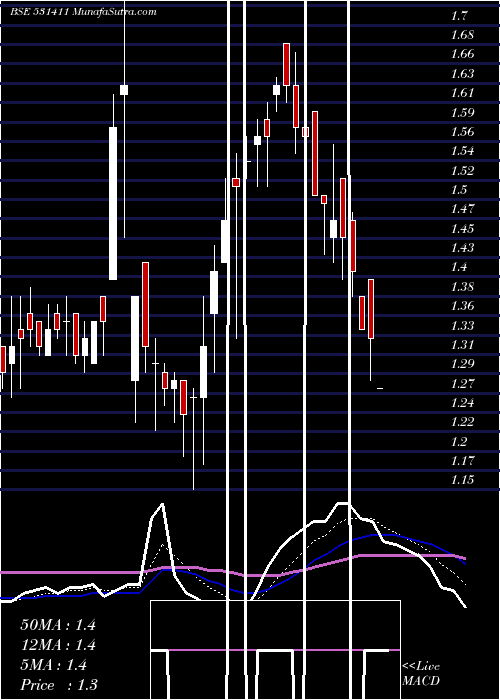Click the 1.63 price axis label
The width and height of the screenshot is (500, 700).
[462, 74]
